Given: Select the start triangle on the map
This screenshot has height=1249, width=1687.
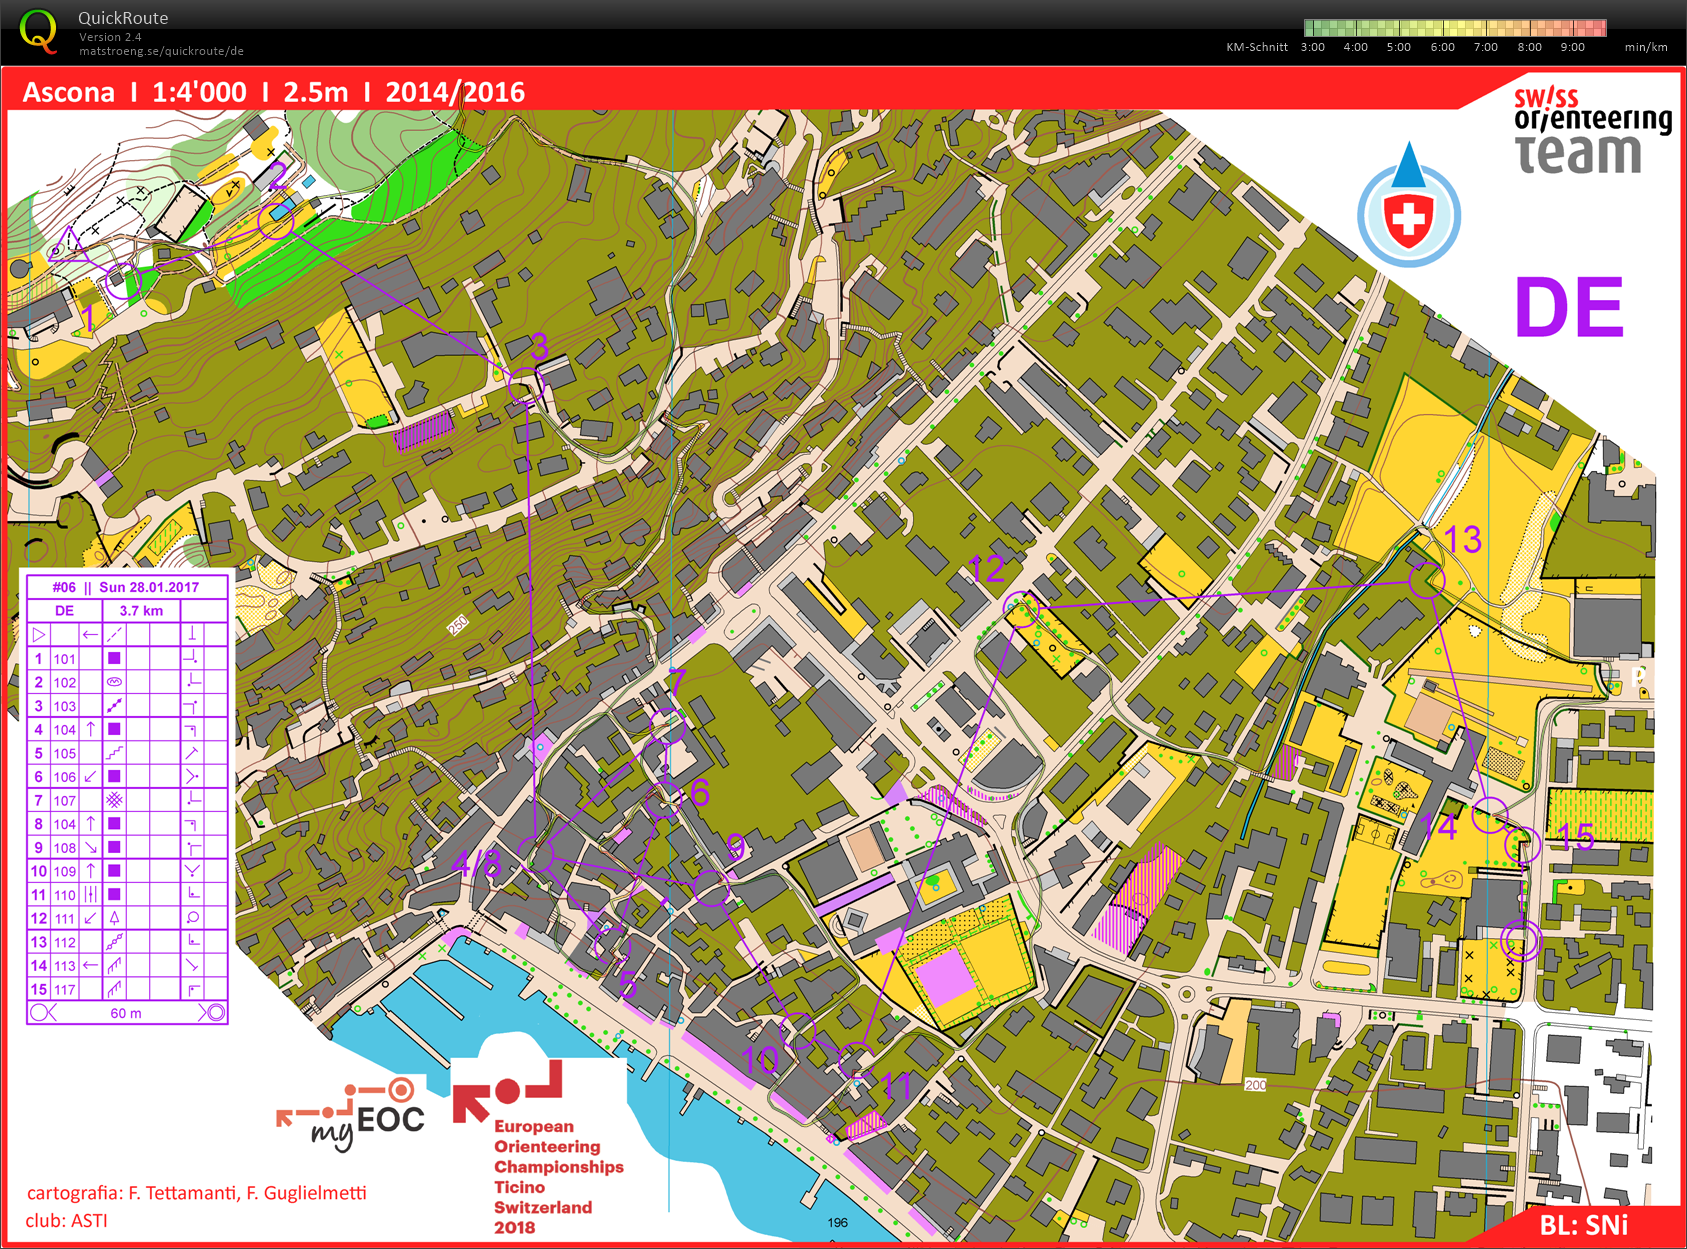Looking at the screenshot, I should point(69,246).
